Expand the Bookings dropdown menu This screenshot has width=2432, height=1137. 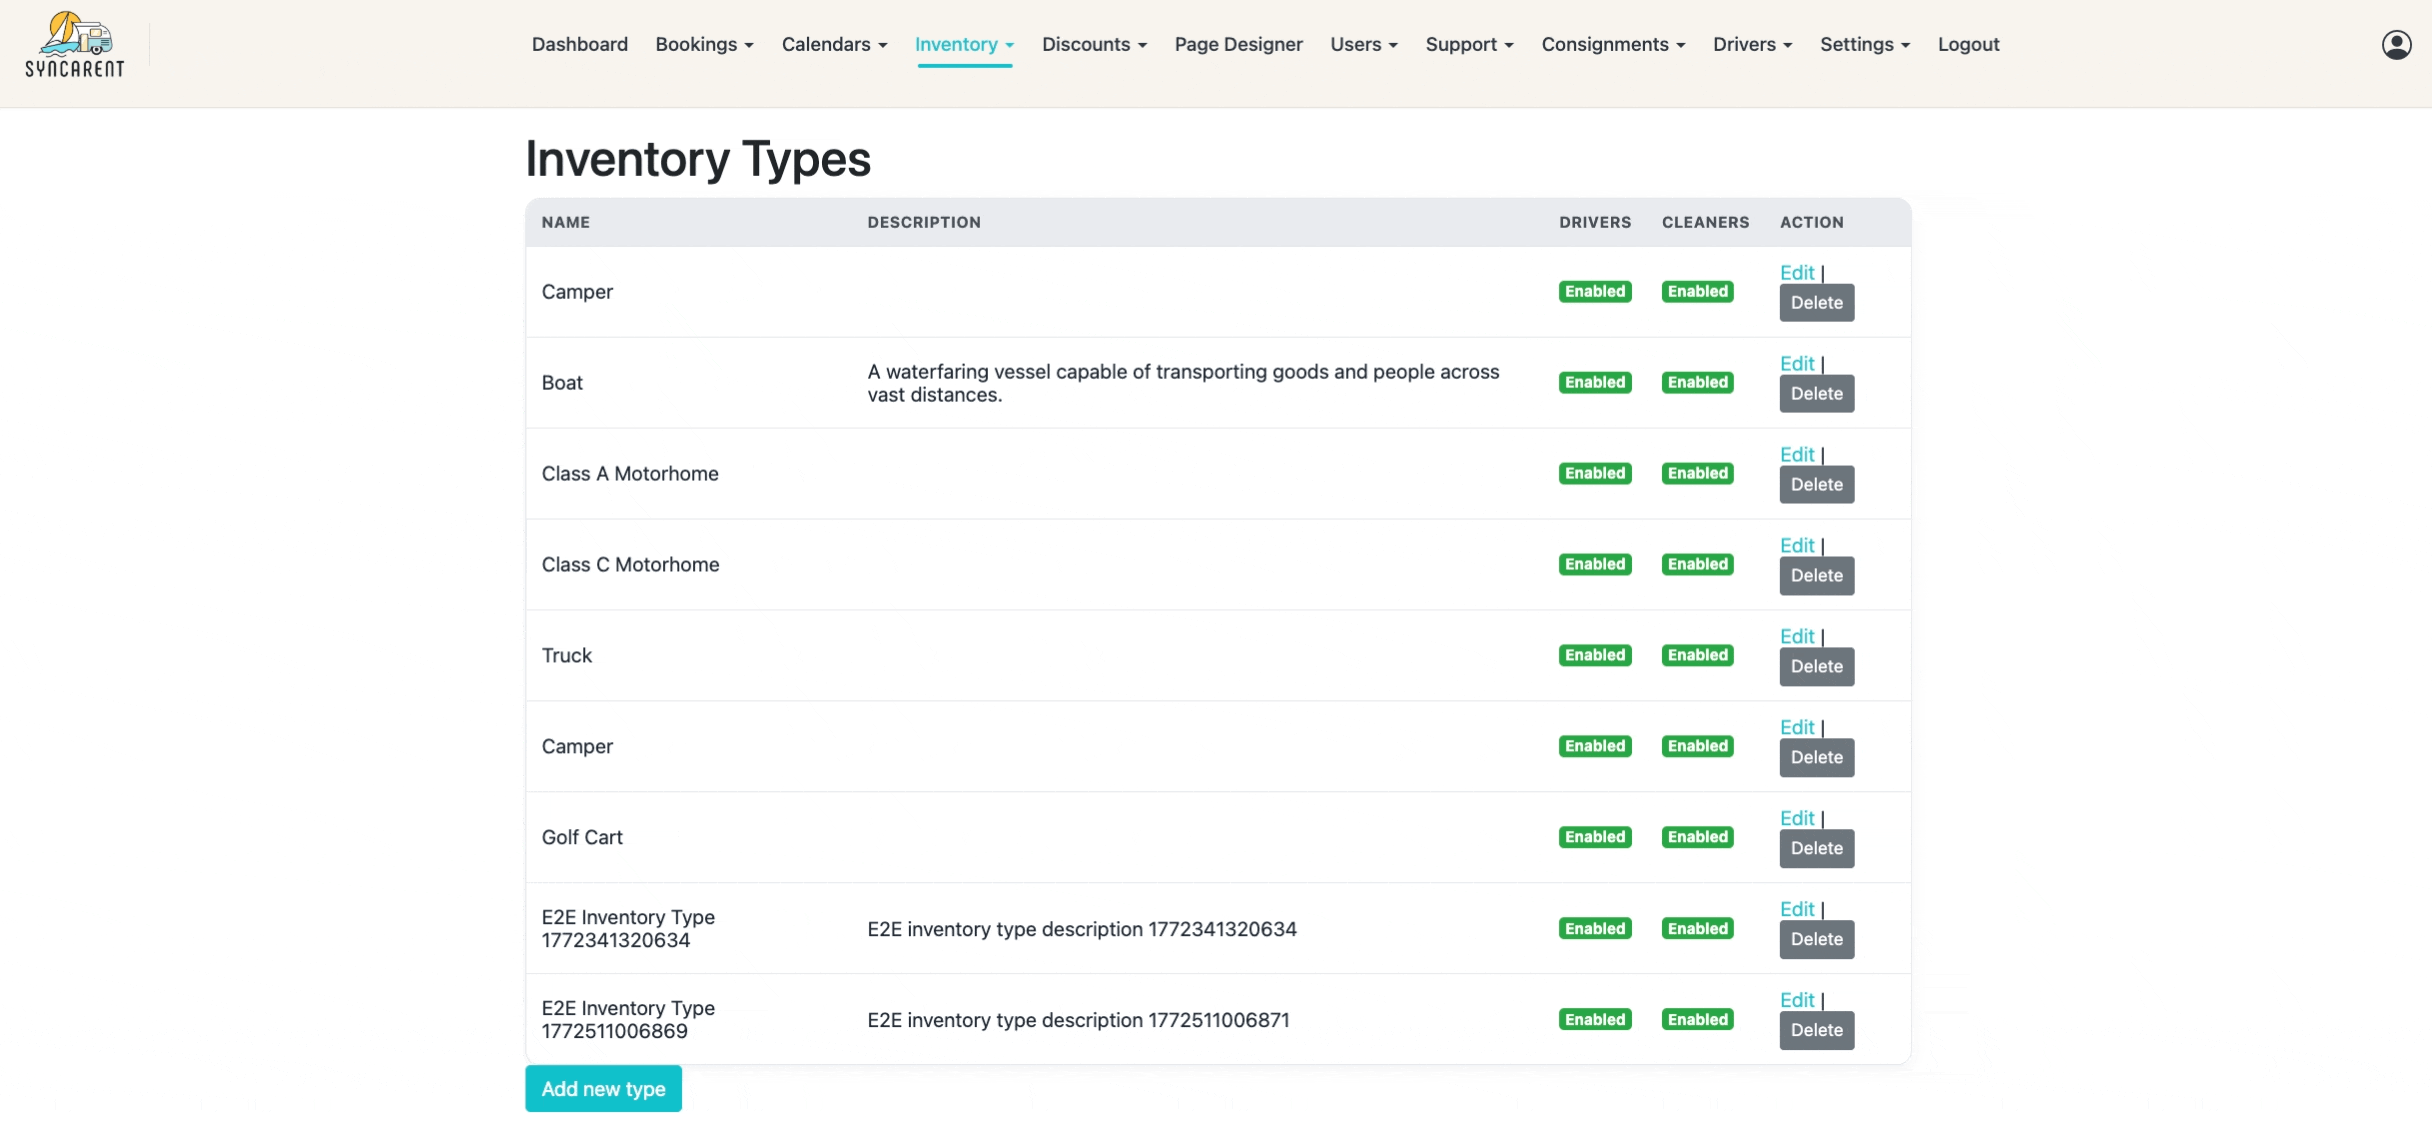pyautogui.click(x=704, y=44)
